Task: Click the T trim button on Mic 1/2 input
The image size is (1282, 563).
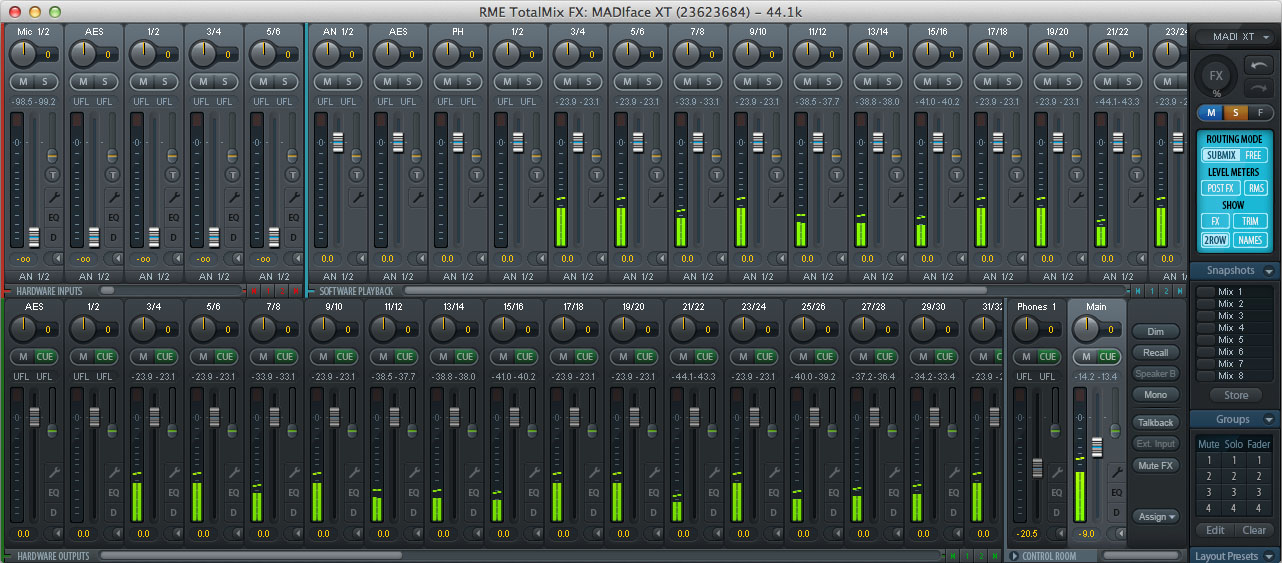Action: tap(53, 175)
